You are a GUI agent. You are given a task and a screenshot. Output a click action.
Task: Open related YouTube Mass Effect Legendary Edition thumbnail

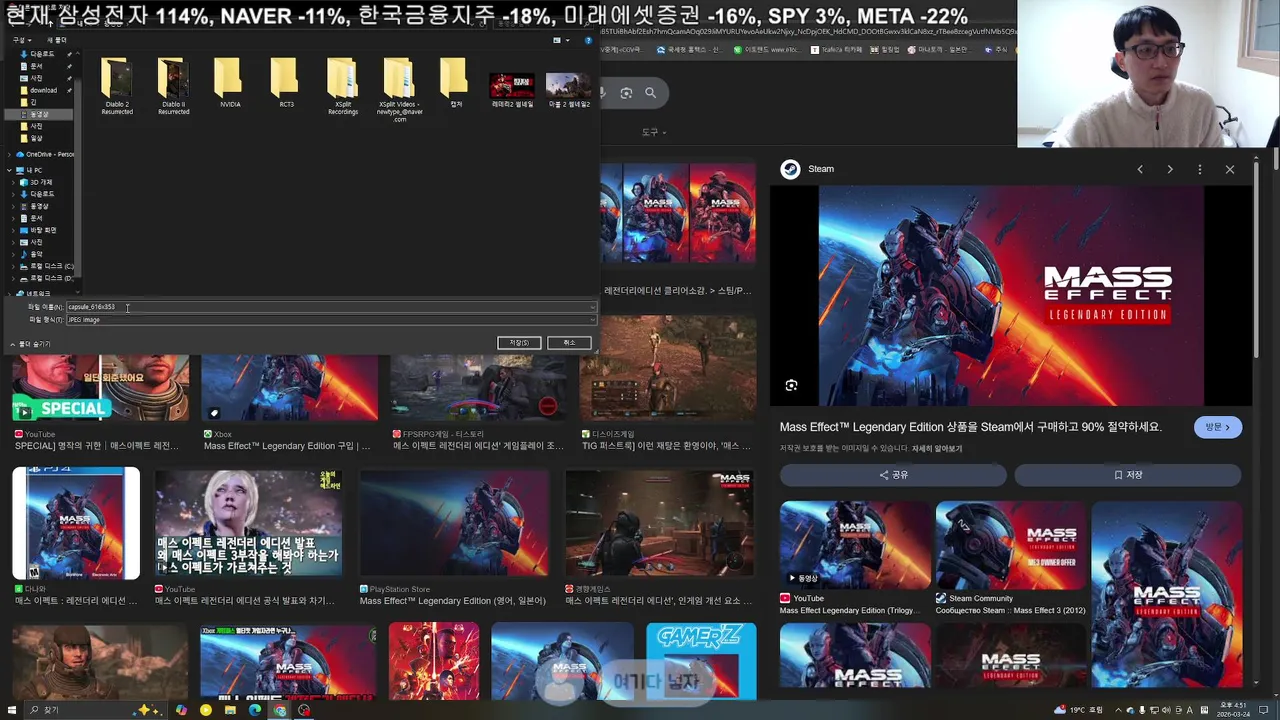(x=855, y=544)
